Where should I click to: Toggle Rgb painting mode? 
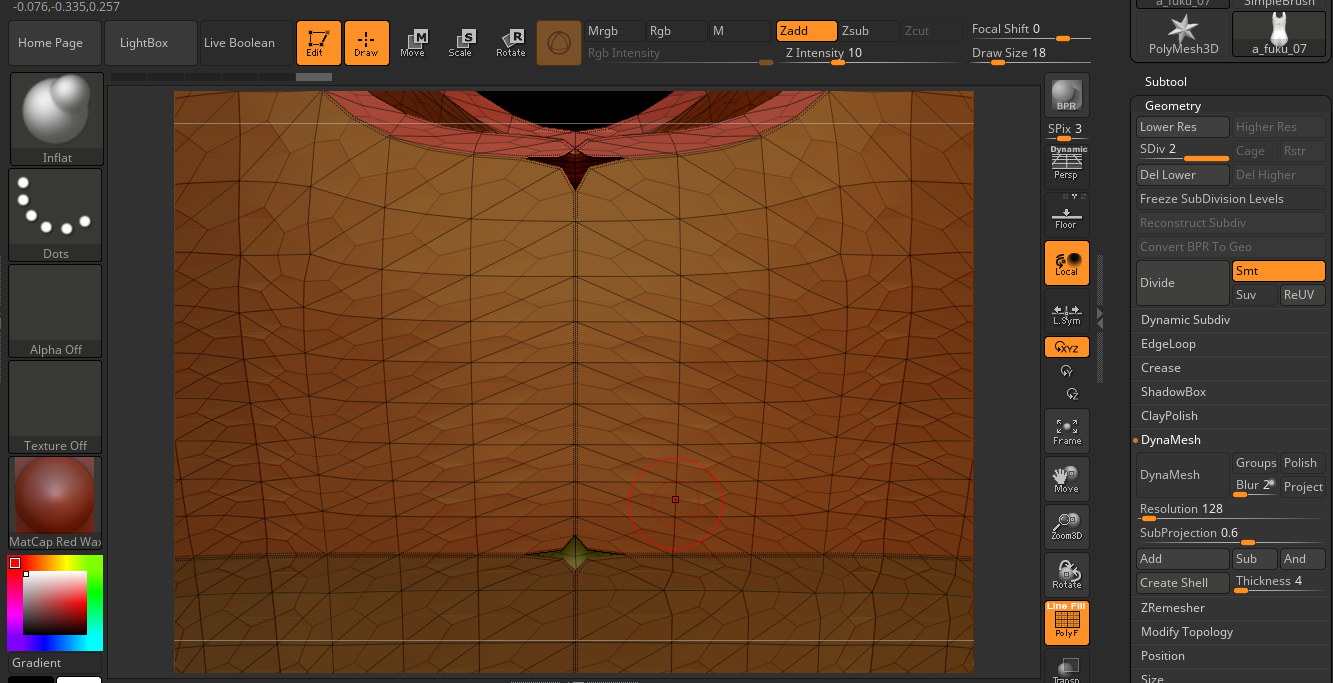(x=676, y=31)
